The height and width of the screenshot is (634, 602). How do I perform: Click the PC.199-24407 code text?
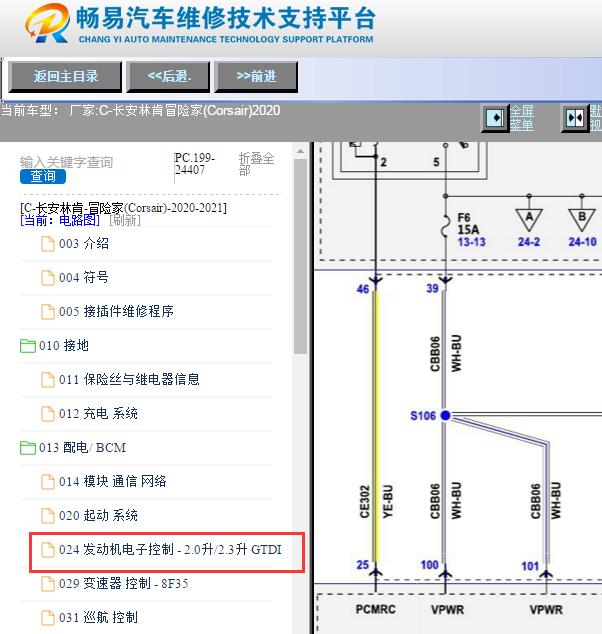click(x=194, y=164)
